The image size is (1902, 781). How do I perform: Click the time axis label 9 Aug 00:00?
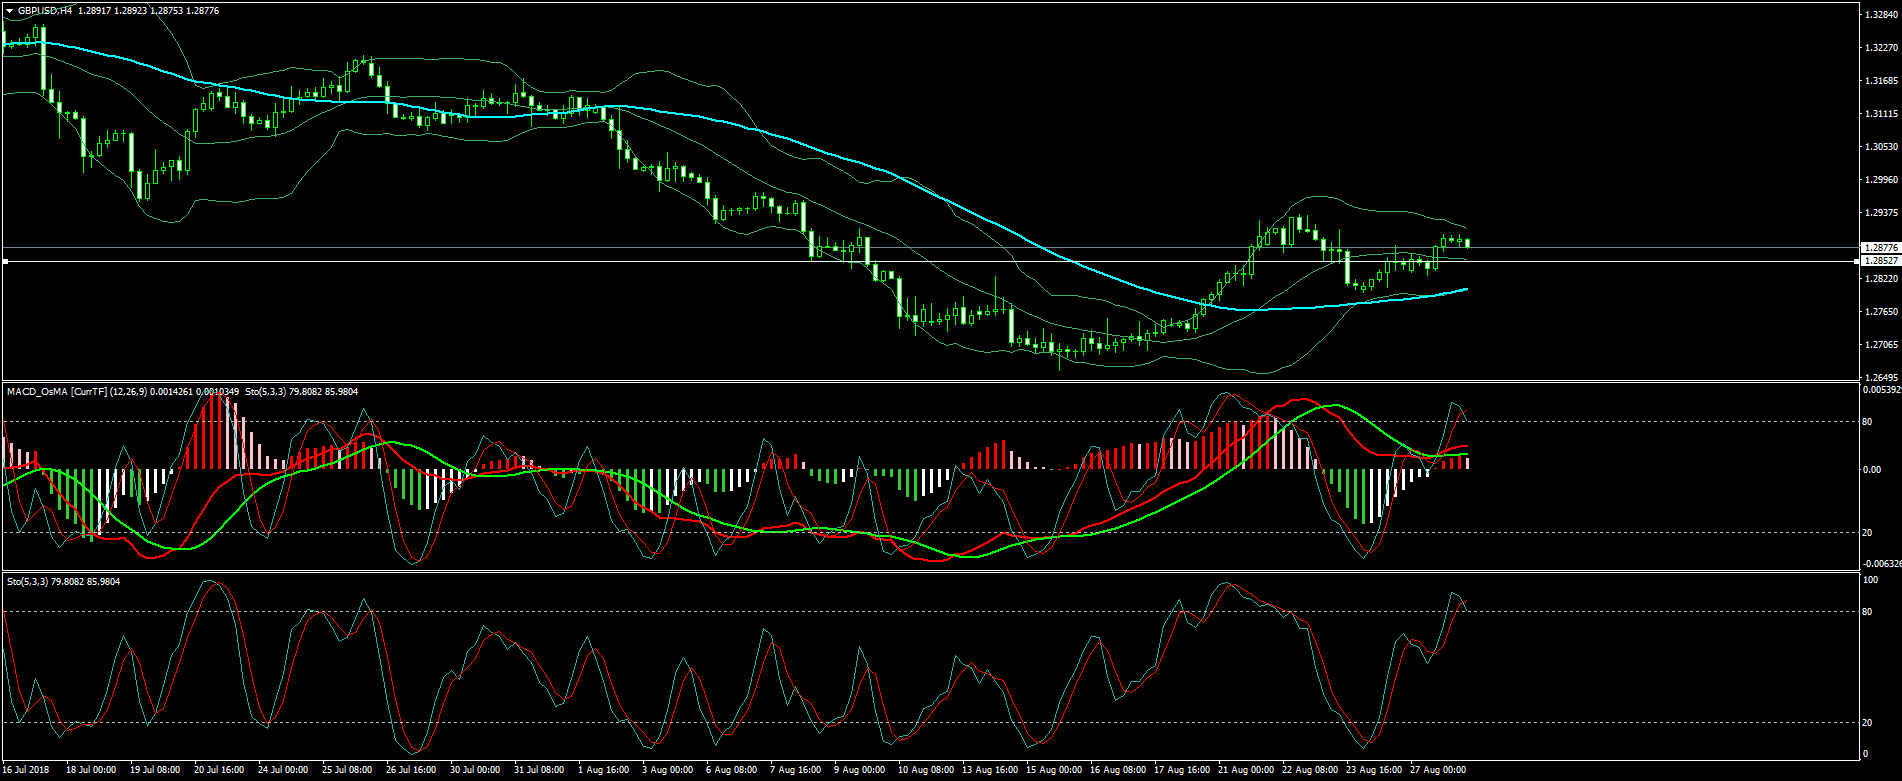tap(860, 770)
